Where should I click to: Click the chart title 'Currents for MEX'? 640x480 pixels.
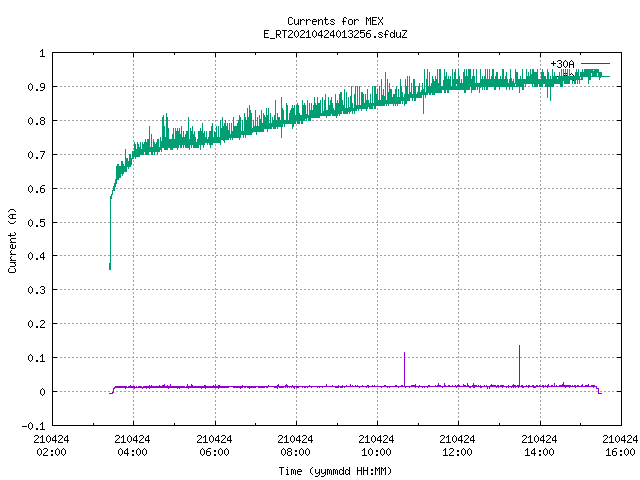pyautogui.click(x=335, y=21)
